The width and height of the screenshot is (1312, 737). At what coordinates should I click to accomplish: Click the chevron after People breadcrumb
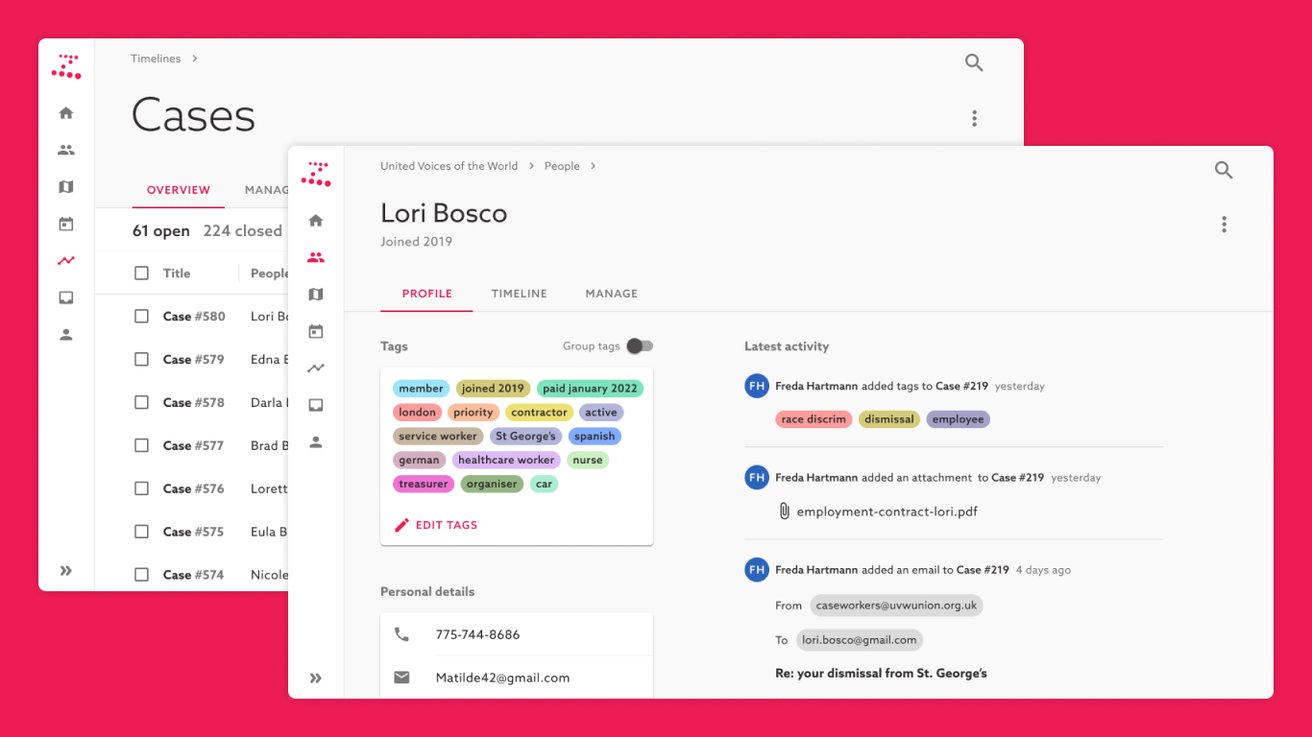coord(593,166)
